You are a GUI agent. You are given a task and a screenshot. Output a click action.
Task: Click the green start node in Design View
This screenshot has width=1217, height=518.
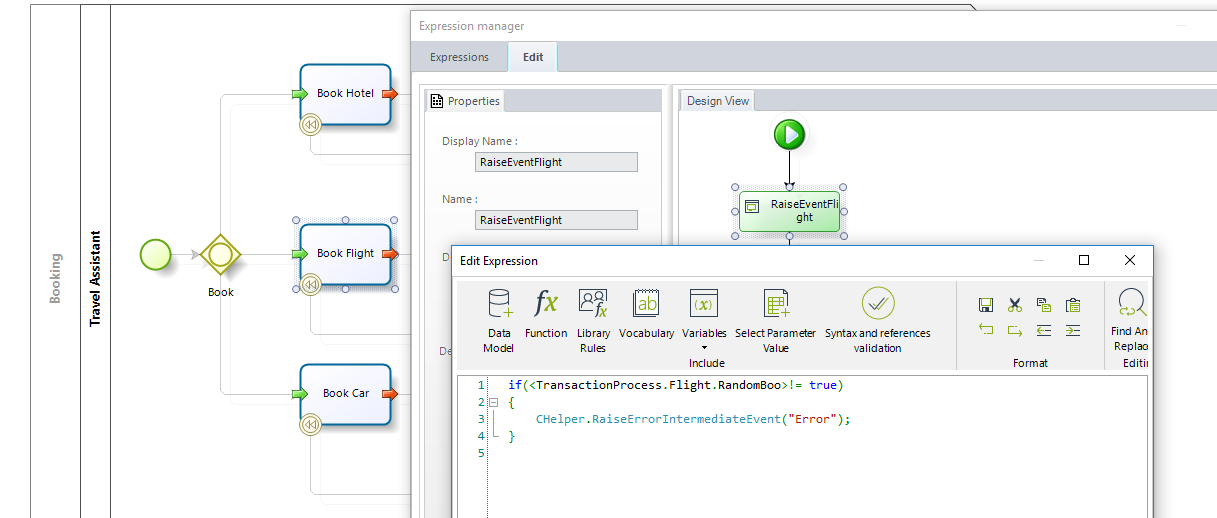[x=789, y=135]
